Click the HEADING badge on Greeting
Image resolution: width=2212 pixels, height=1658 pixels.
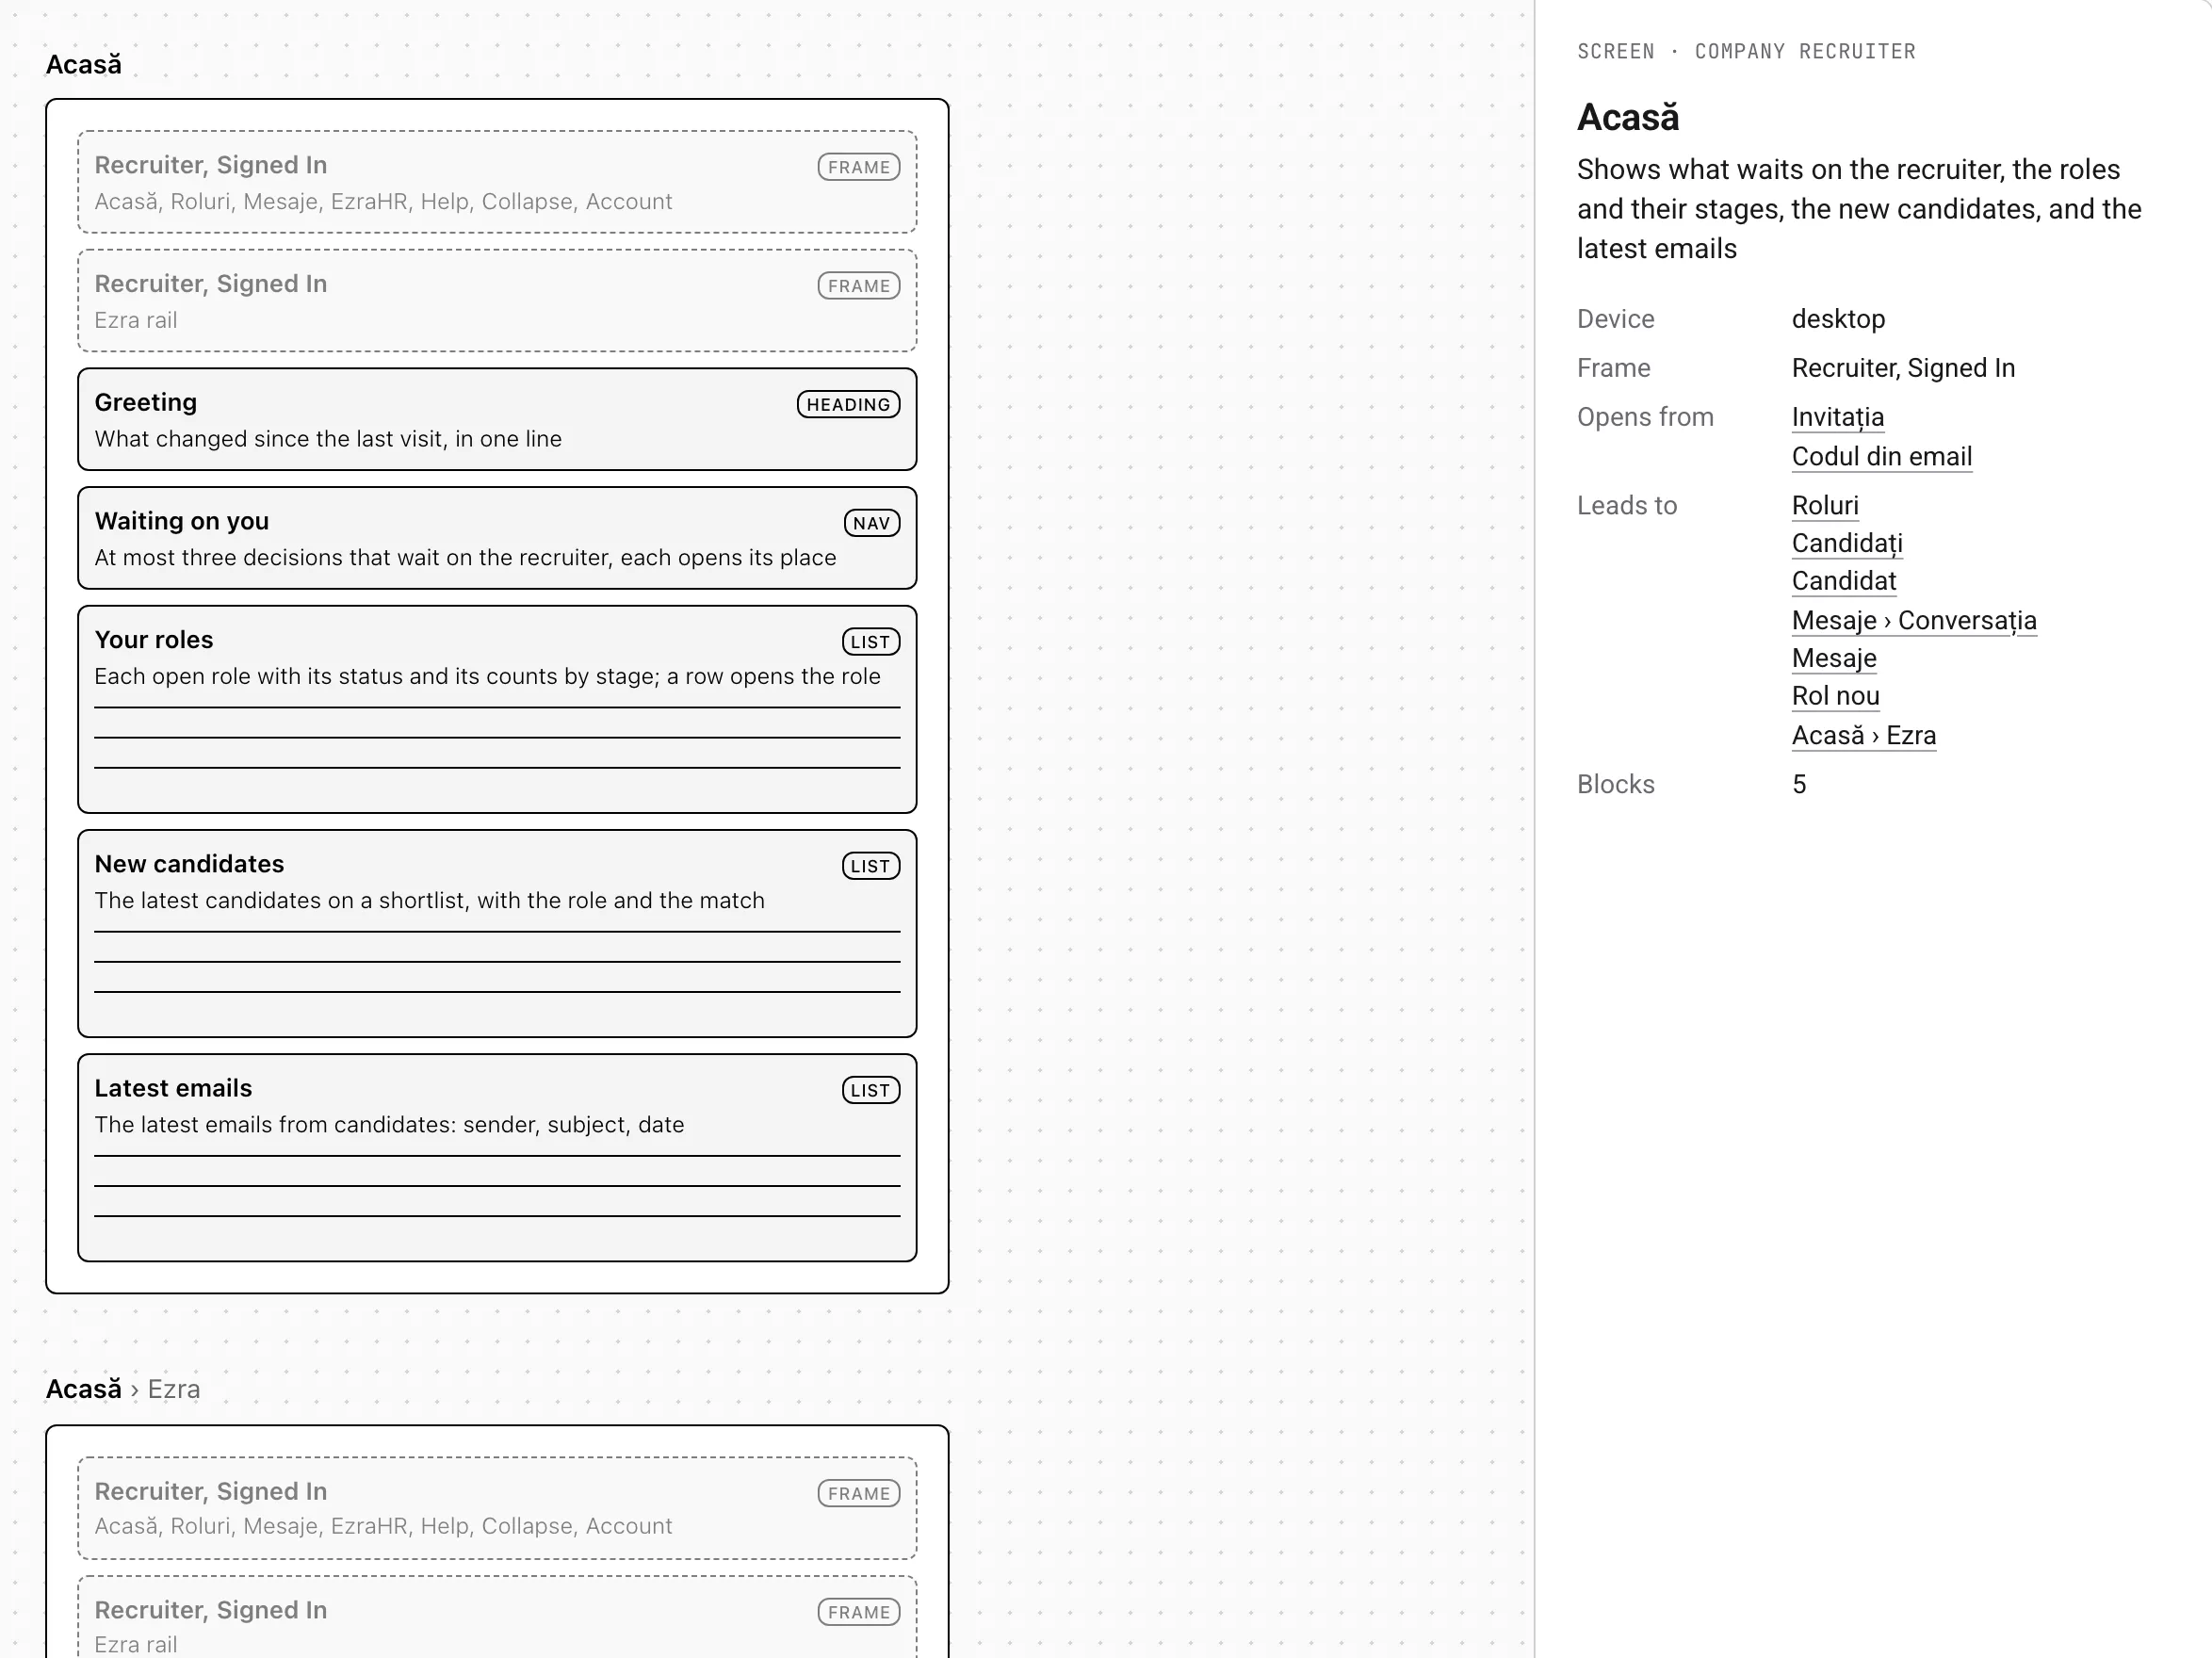click(x=848, y=404)
